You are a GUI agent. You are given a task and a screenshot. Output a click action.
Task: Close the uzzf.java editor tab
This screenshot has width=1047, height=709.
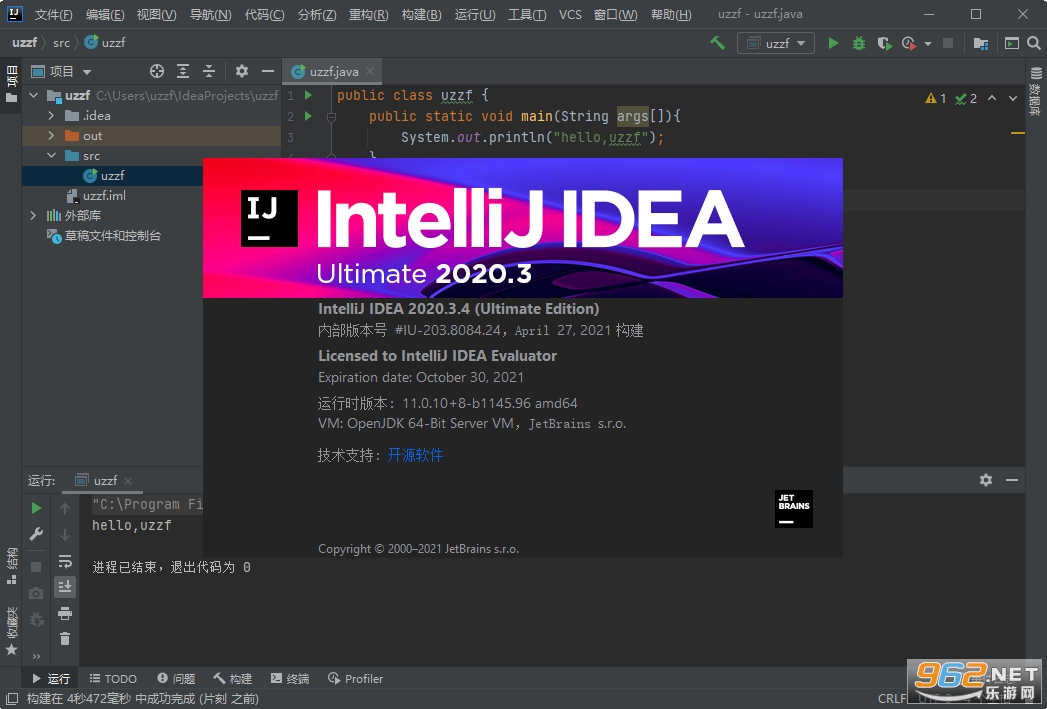pyautogui.click(x=370, y=71)
